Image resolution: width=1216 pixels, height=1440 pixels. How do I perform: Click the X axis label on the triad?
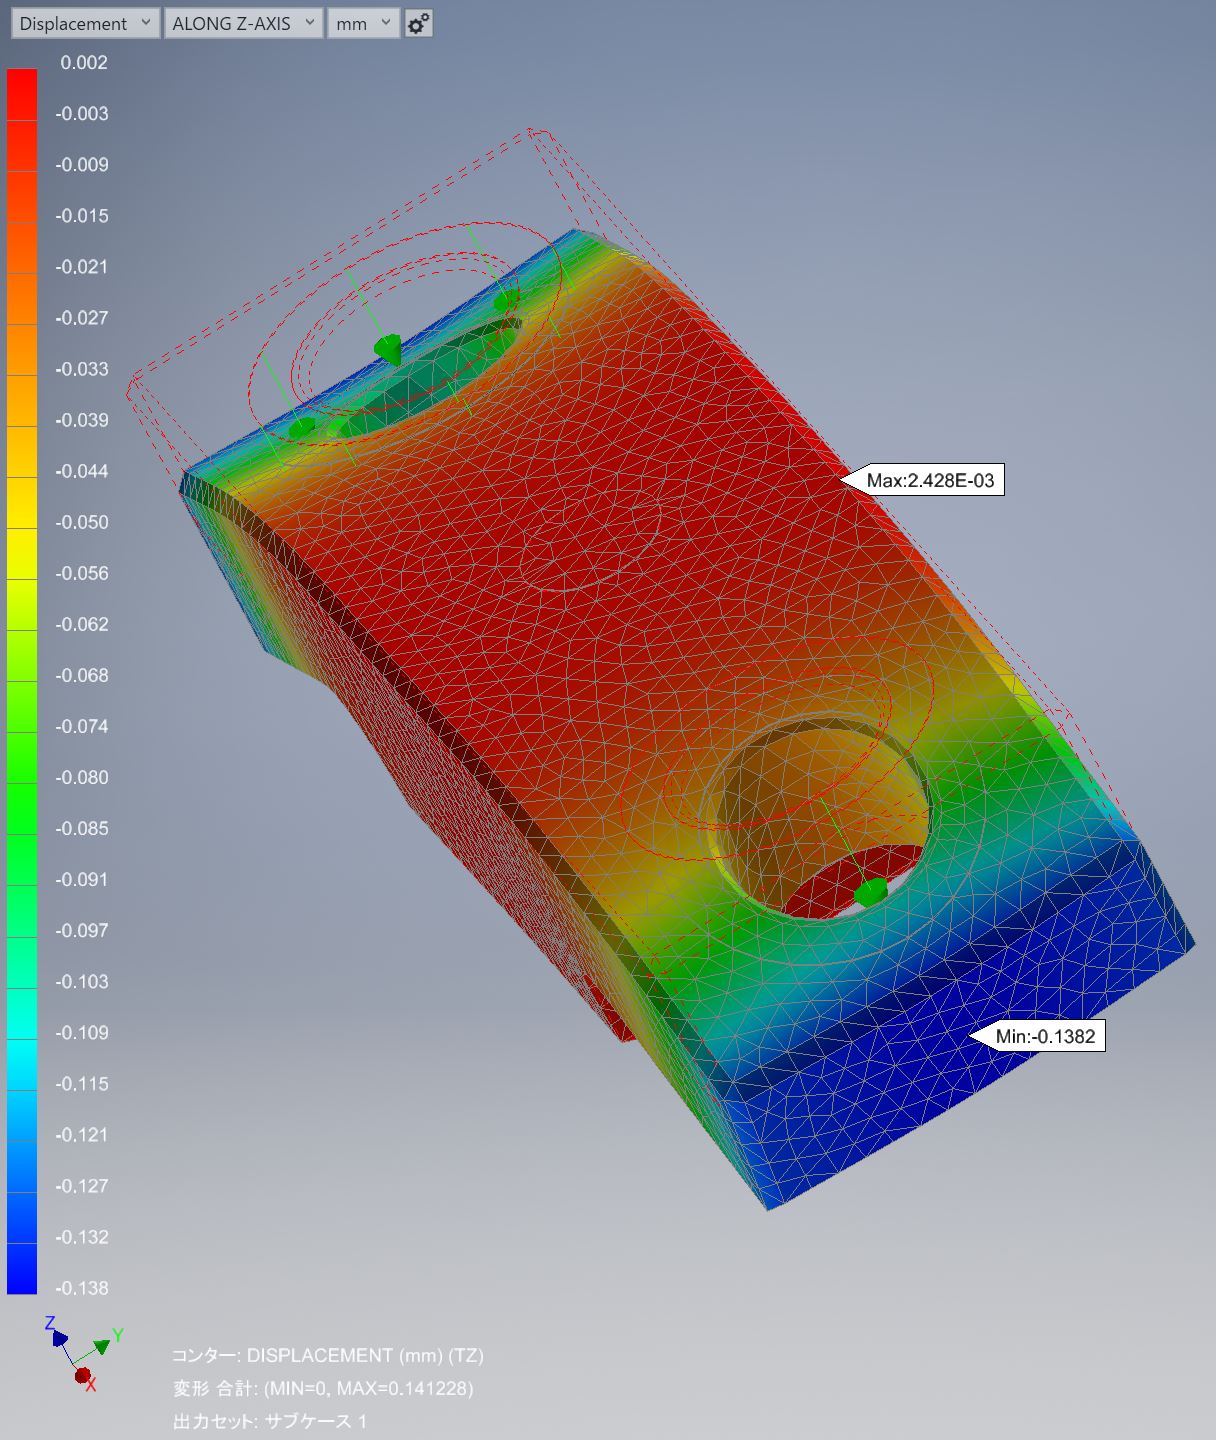tap(91, 1385)
